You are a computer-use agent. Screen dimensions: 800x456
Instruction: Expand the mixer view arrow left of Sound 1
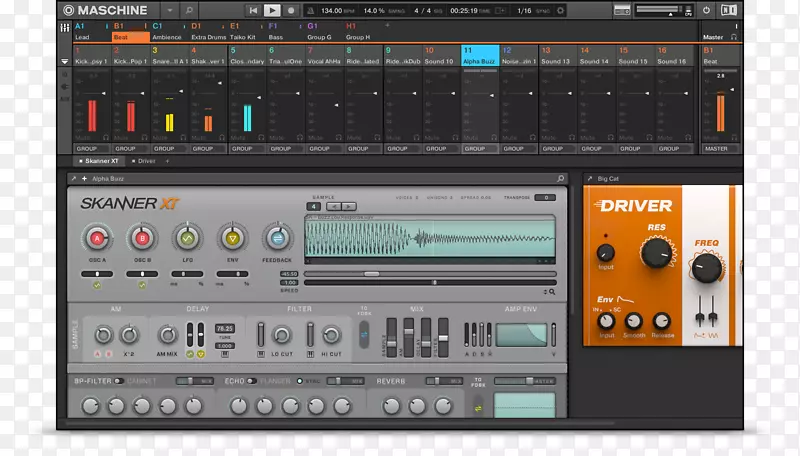tap(65, 62)
